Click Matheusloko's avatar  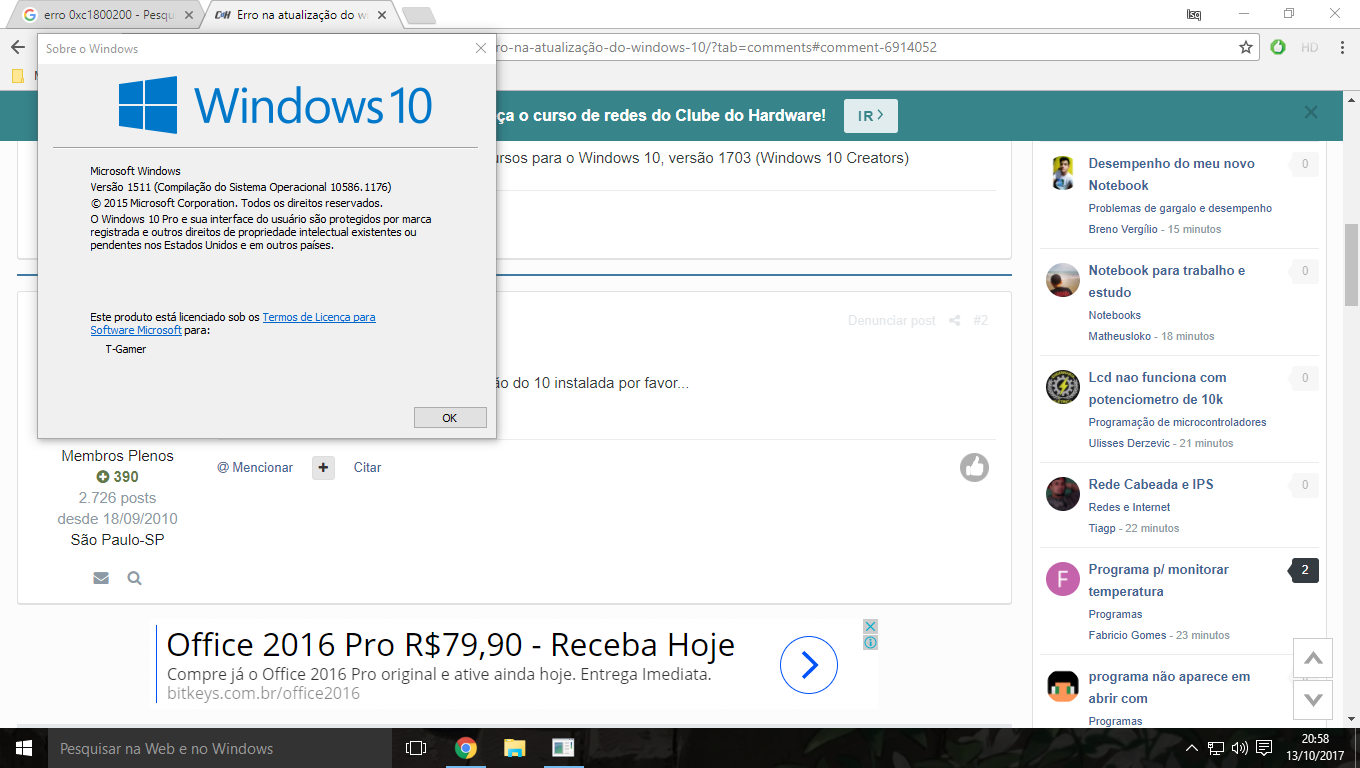(1063, 280)
